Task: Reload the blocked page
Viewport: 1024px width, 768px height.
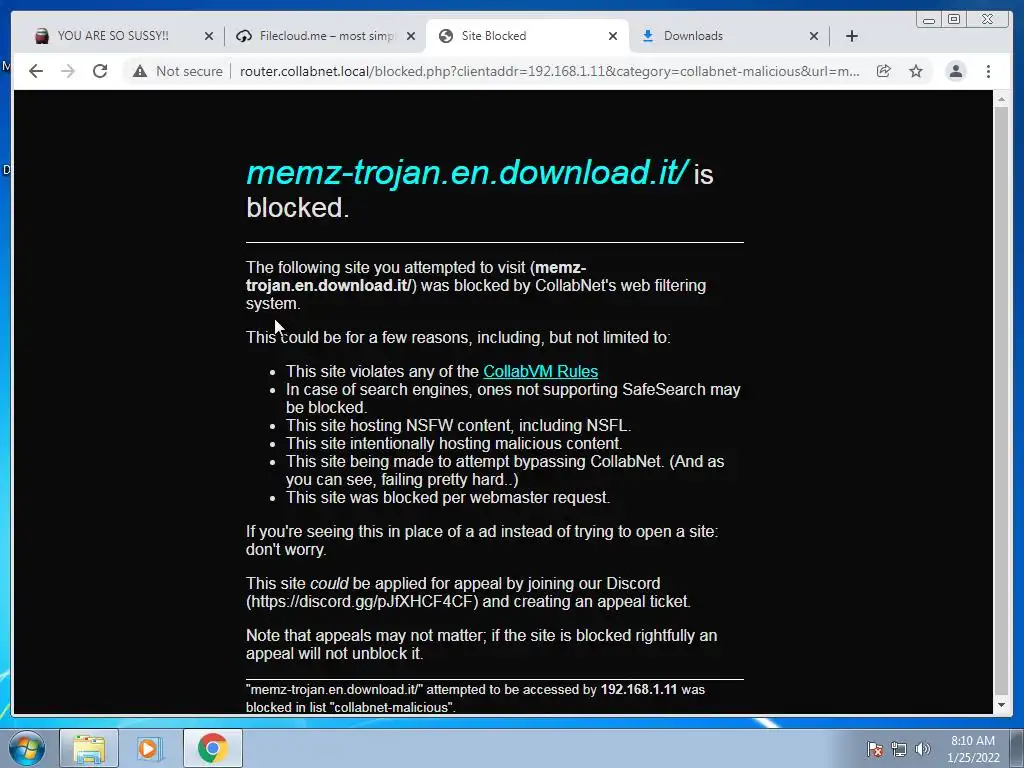Action: (100, 71)
